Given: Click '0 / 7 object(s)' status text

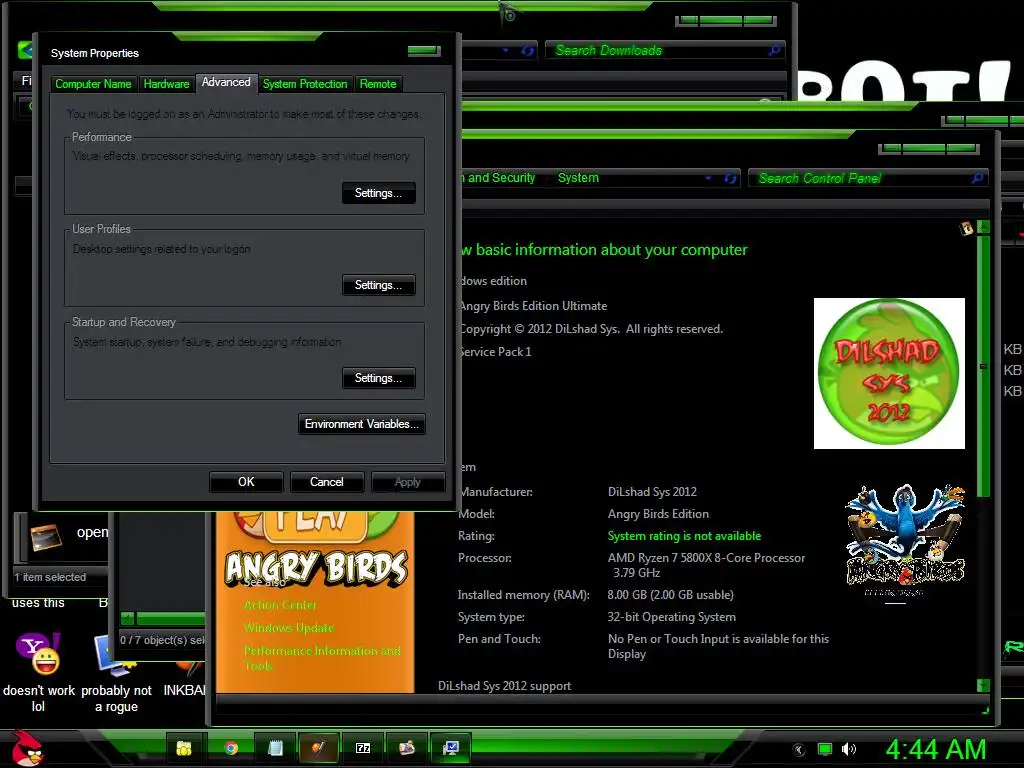Looking at the screenshot, I should point(162,640).
